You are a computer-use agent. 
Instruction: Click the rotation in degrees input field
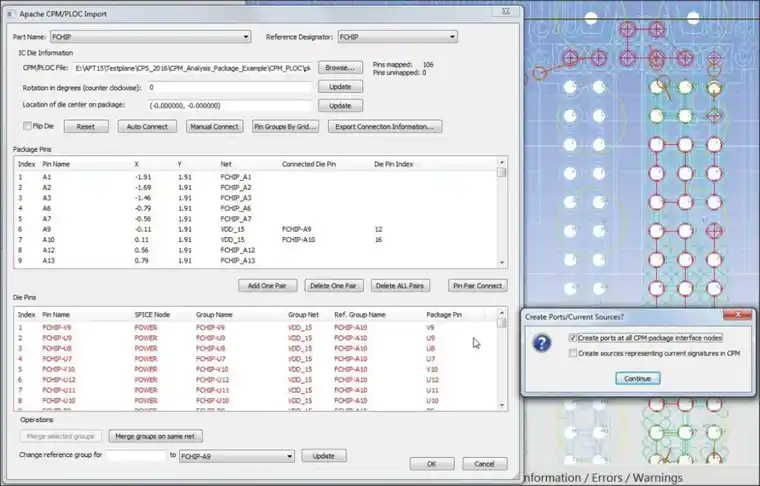(x=230, y=87)
